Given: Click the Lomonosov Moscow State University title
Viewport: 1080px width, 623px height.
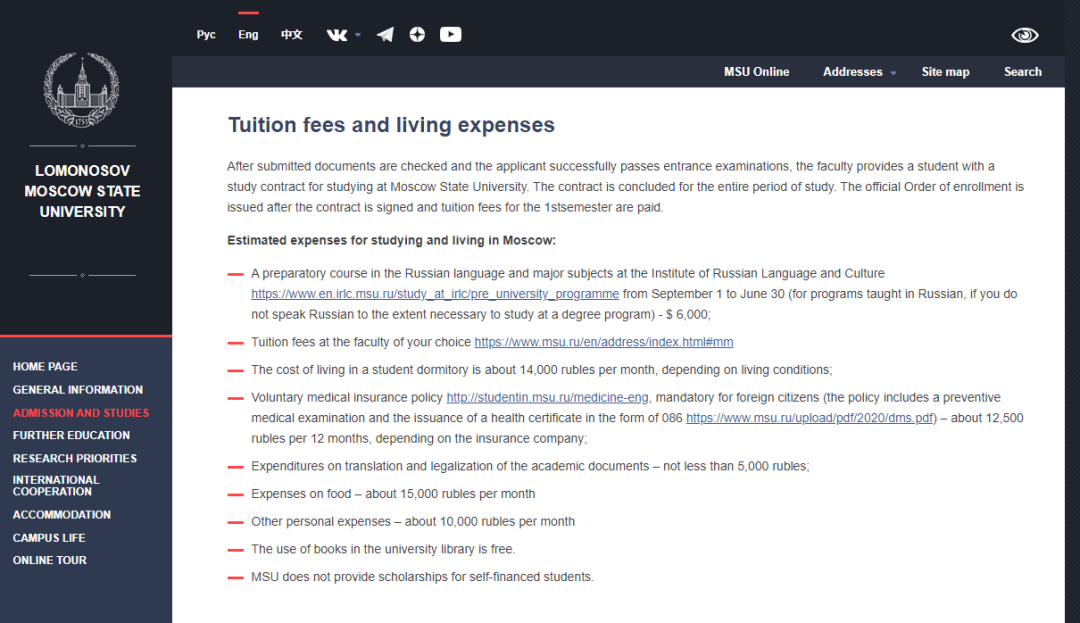Looking at the screenshot, I should point(82,191).
